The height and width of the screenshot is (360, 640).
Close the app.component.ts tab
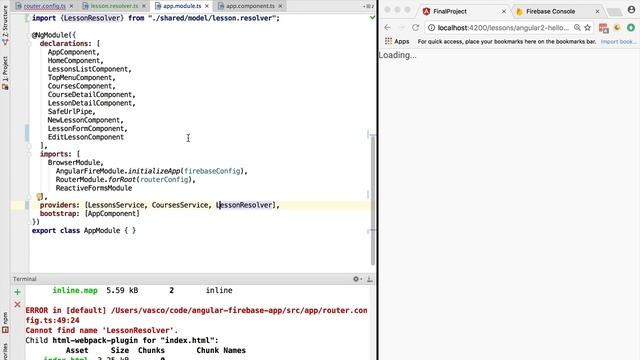[280, 6]
